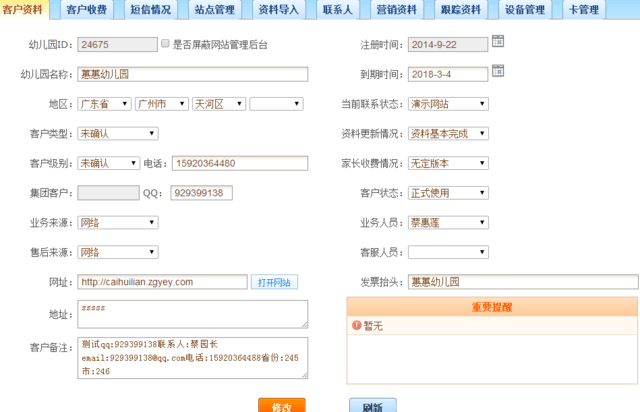This screenshot has height=412, width=640.
Task: Click the 刷新 button
Action: [373, 405]
